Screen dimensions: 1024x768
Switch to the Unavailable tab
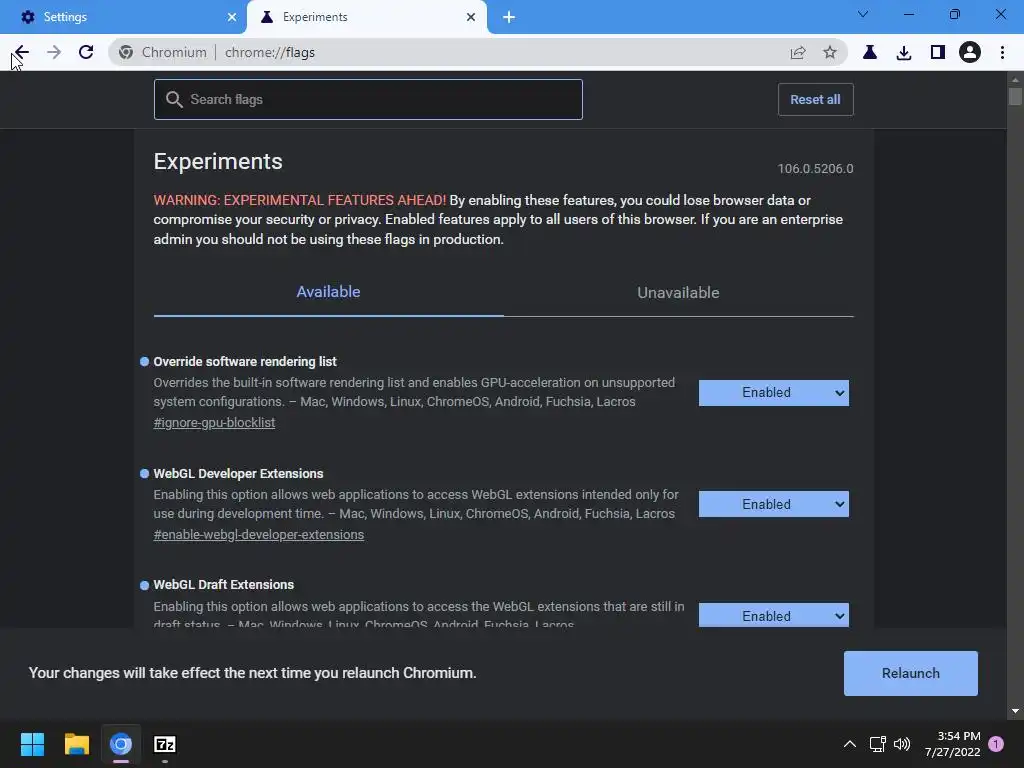pos(679,293)
